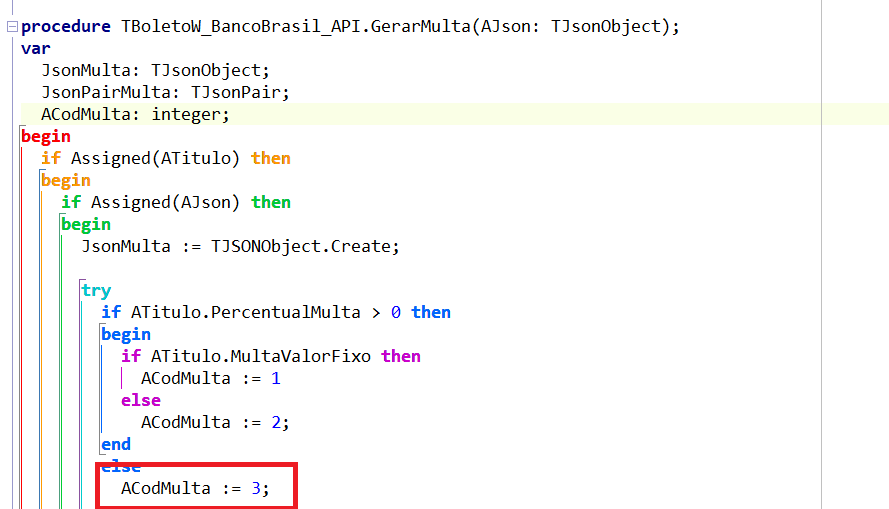The width and height of the screenshot is (889, 509).
Task: Click the procedure keyword on first line
Action: pos(66,27)
